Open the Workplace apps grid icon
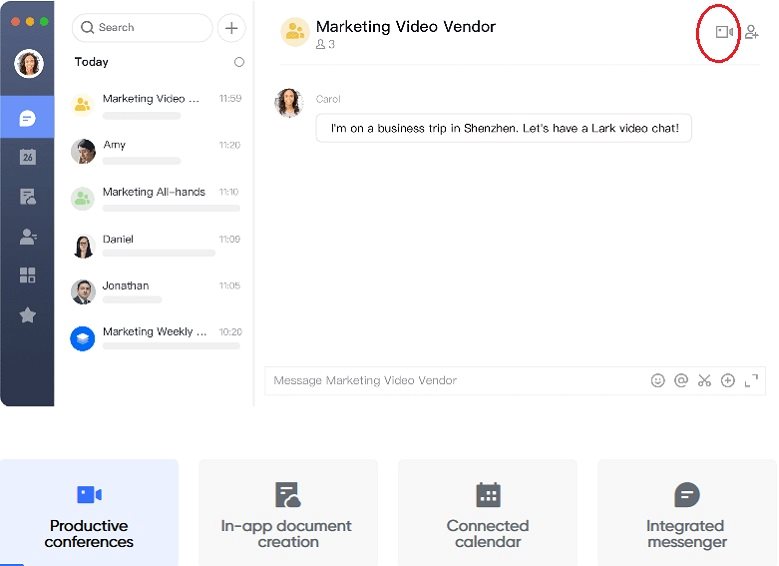 point(28,275)
